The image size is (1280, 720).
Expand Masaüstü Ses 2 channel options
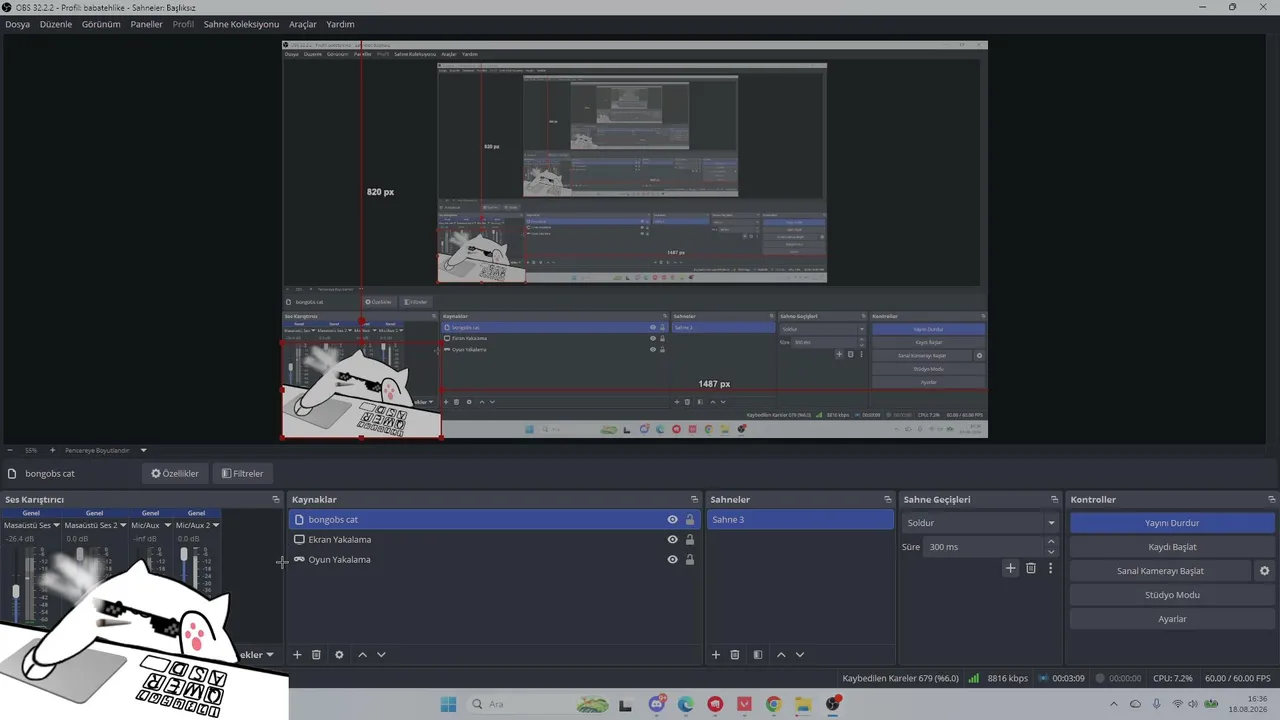(x=122, y=525)
